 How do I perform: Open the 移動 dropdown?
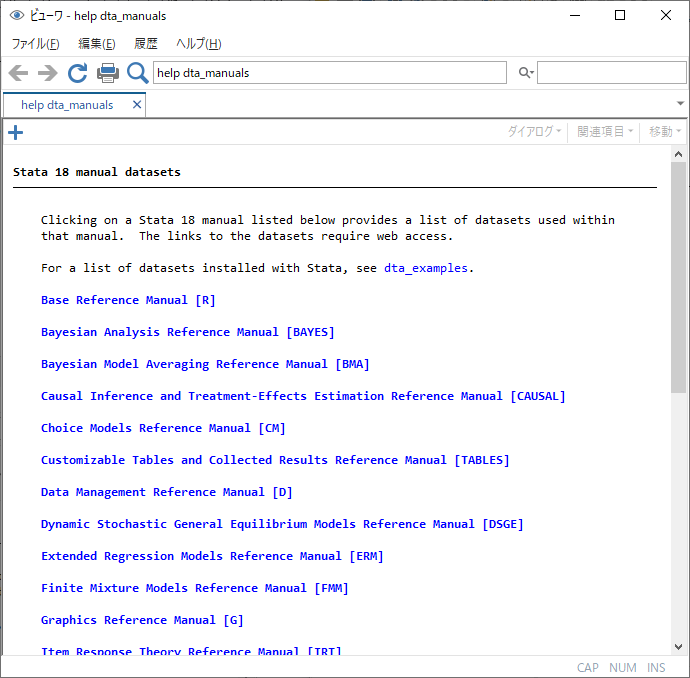[x=664, y=131]
